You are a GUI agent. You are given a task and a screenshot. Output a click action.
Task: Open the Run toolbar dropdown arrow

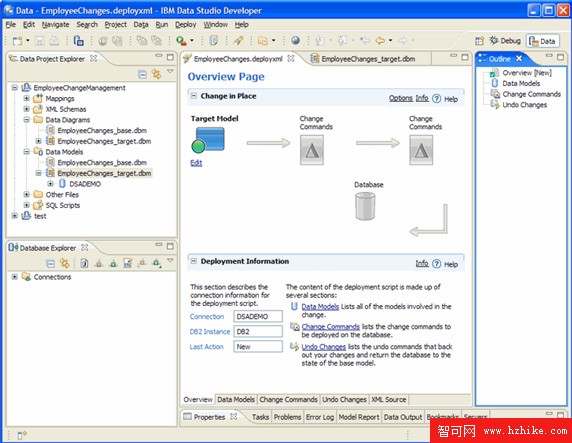coord(192,41)
